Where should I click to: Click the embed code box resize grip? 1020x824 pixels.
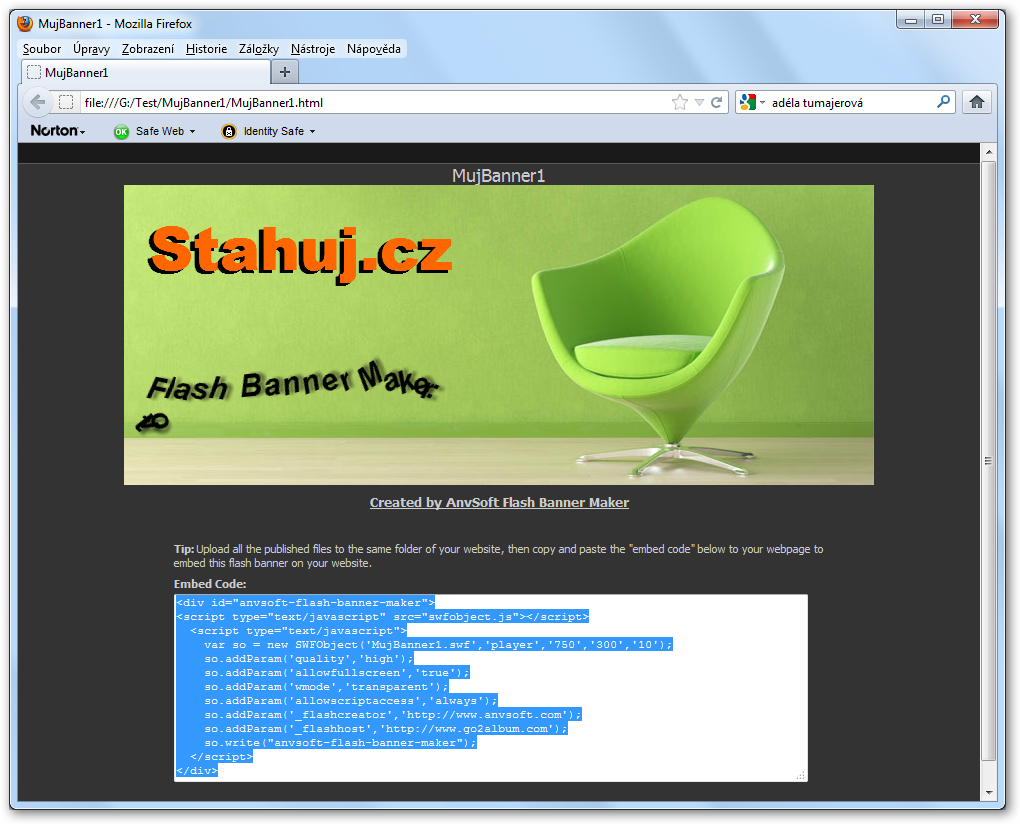pyautogui.click(x=801, y=775)
